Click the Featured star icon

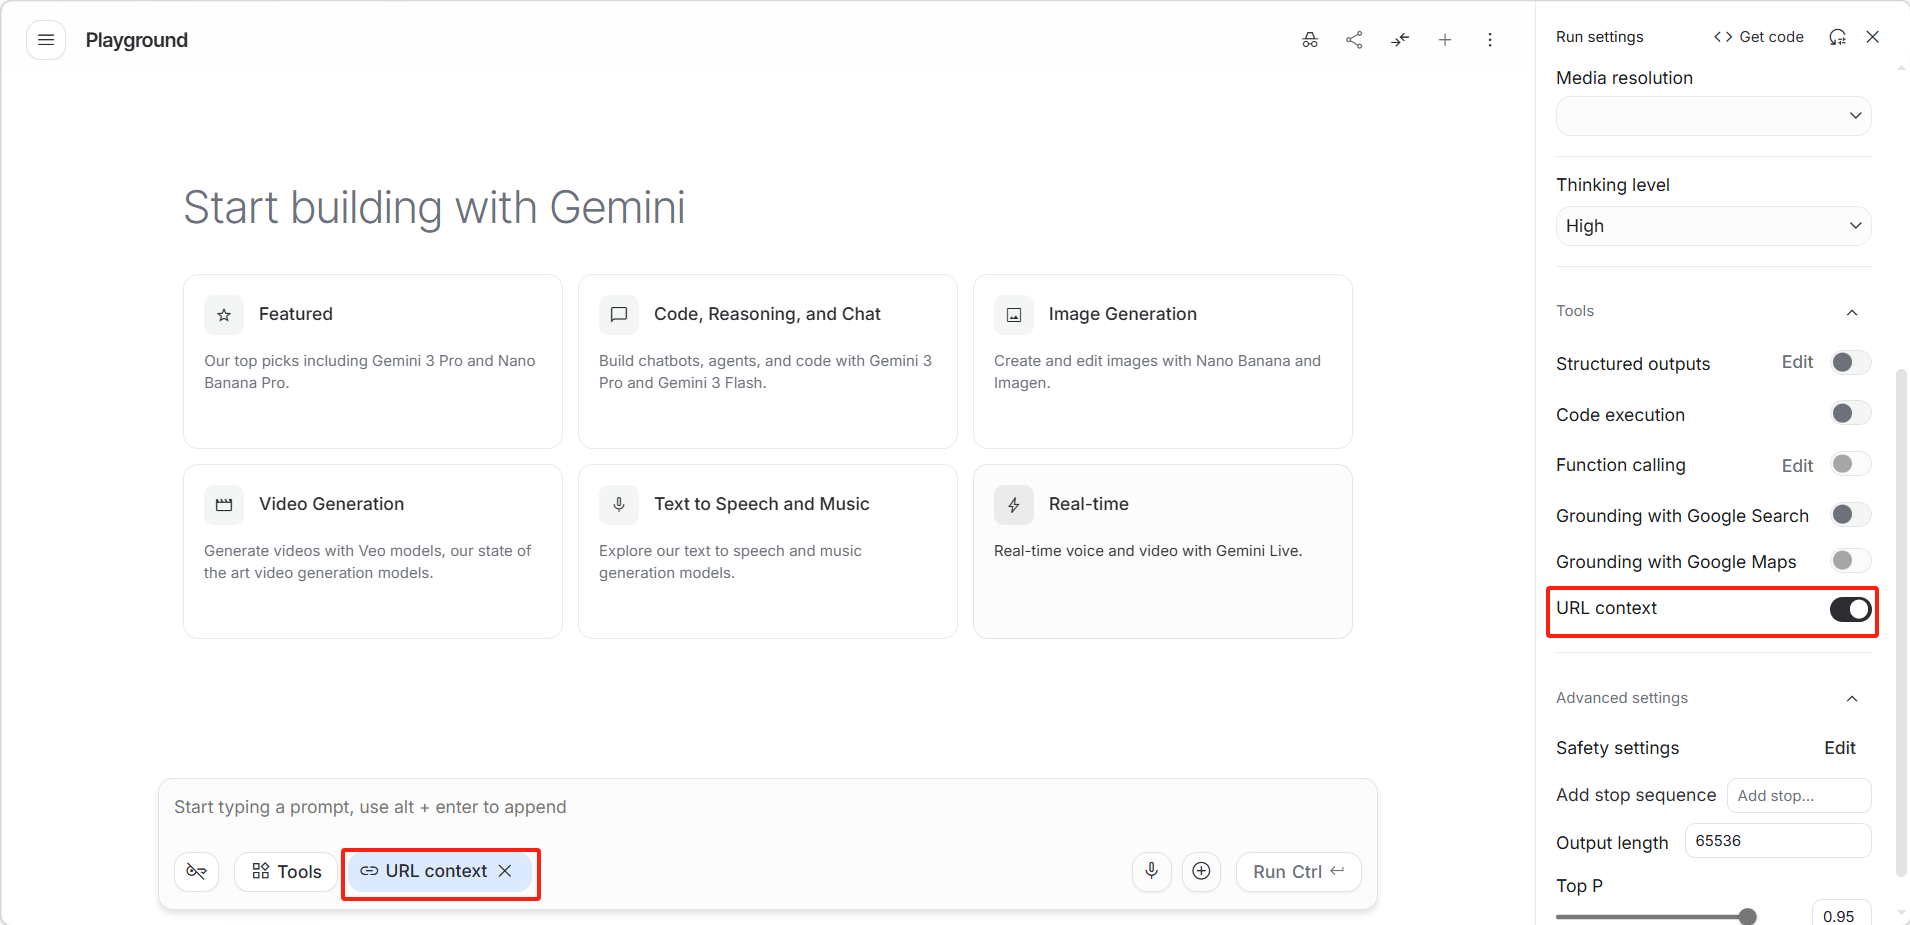click(224, 315)
